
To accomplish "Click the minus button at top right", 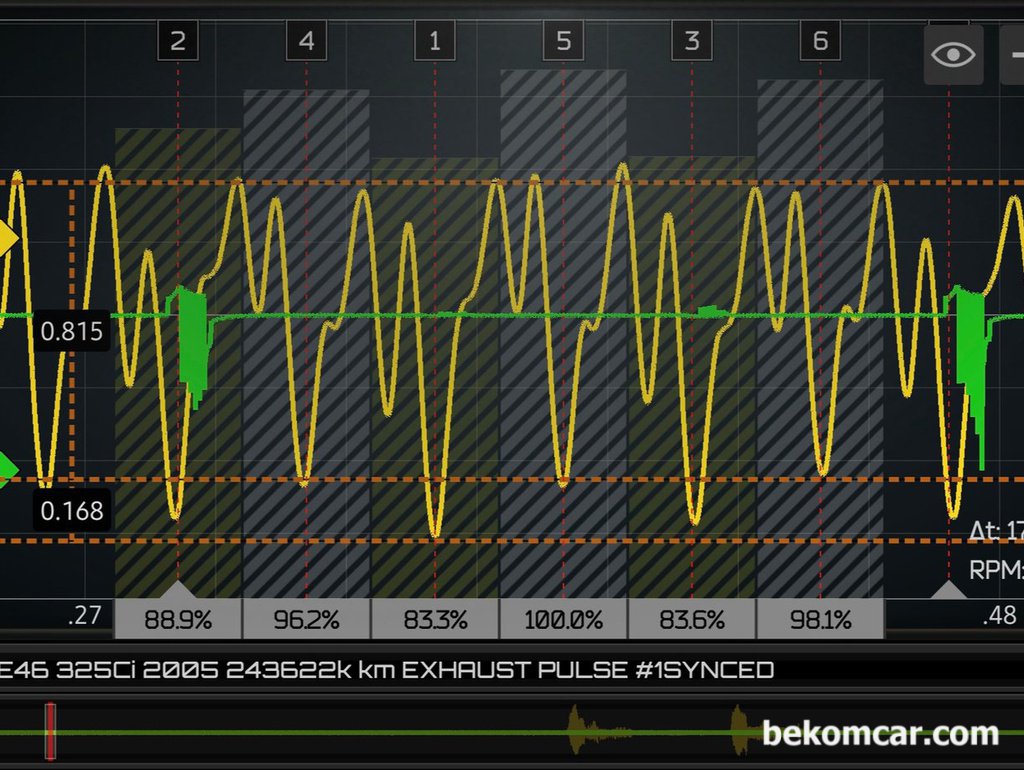I will coord(1012,54).
